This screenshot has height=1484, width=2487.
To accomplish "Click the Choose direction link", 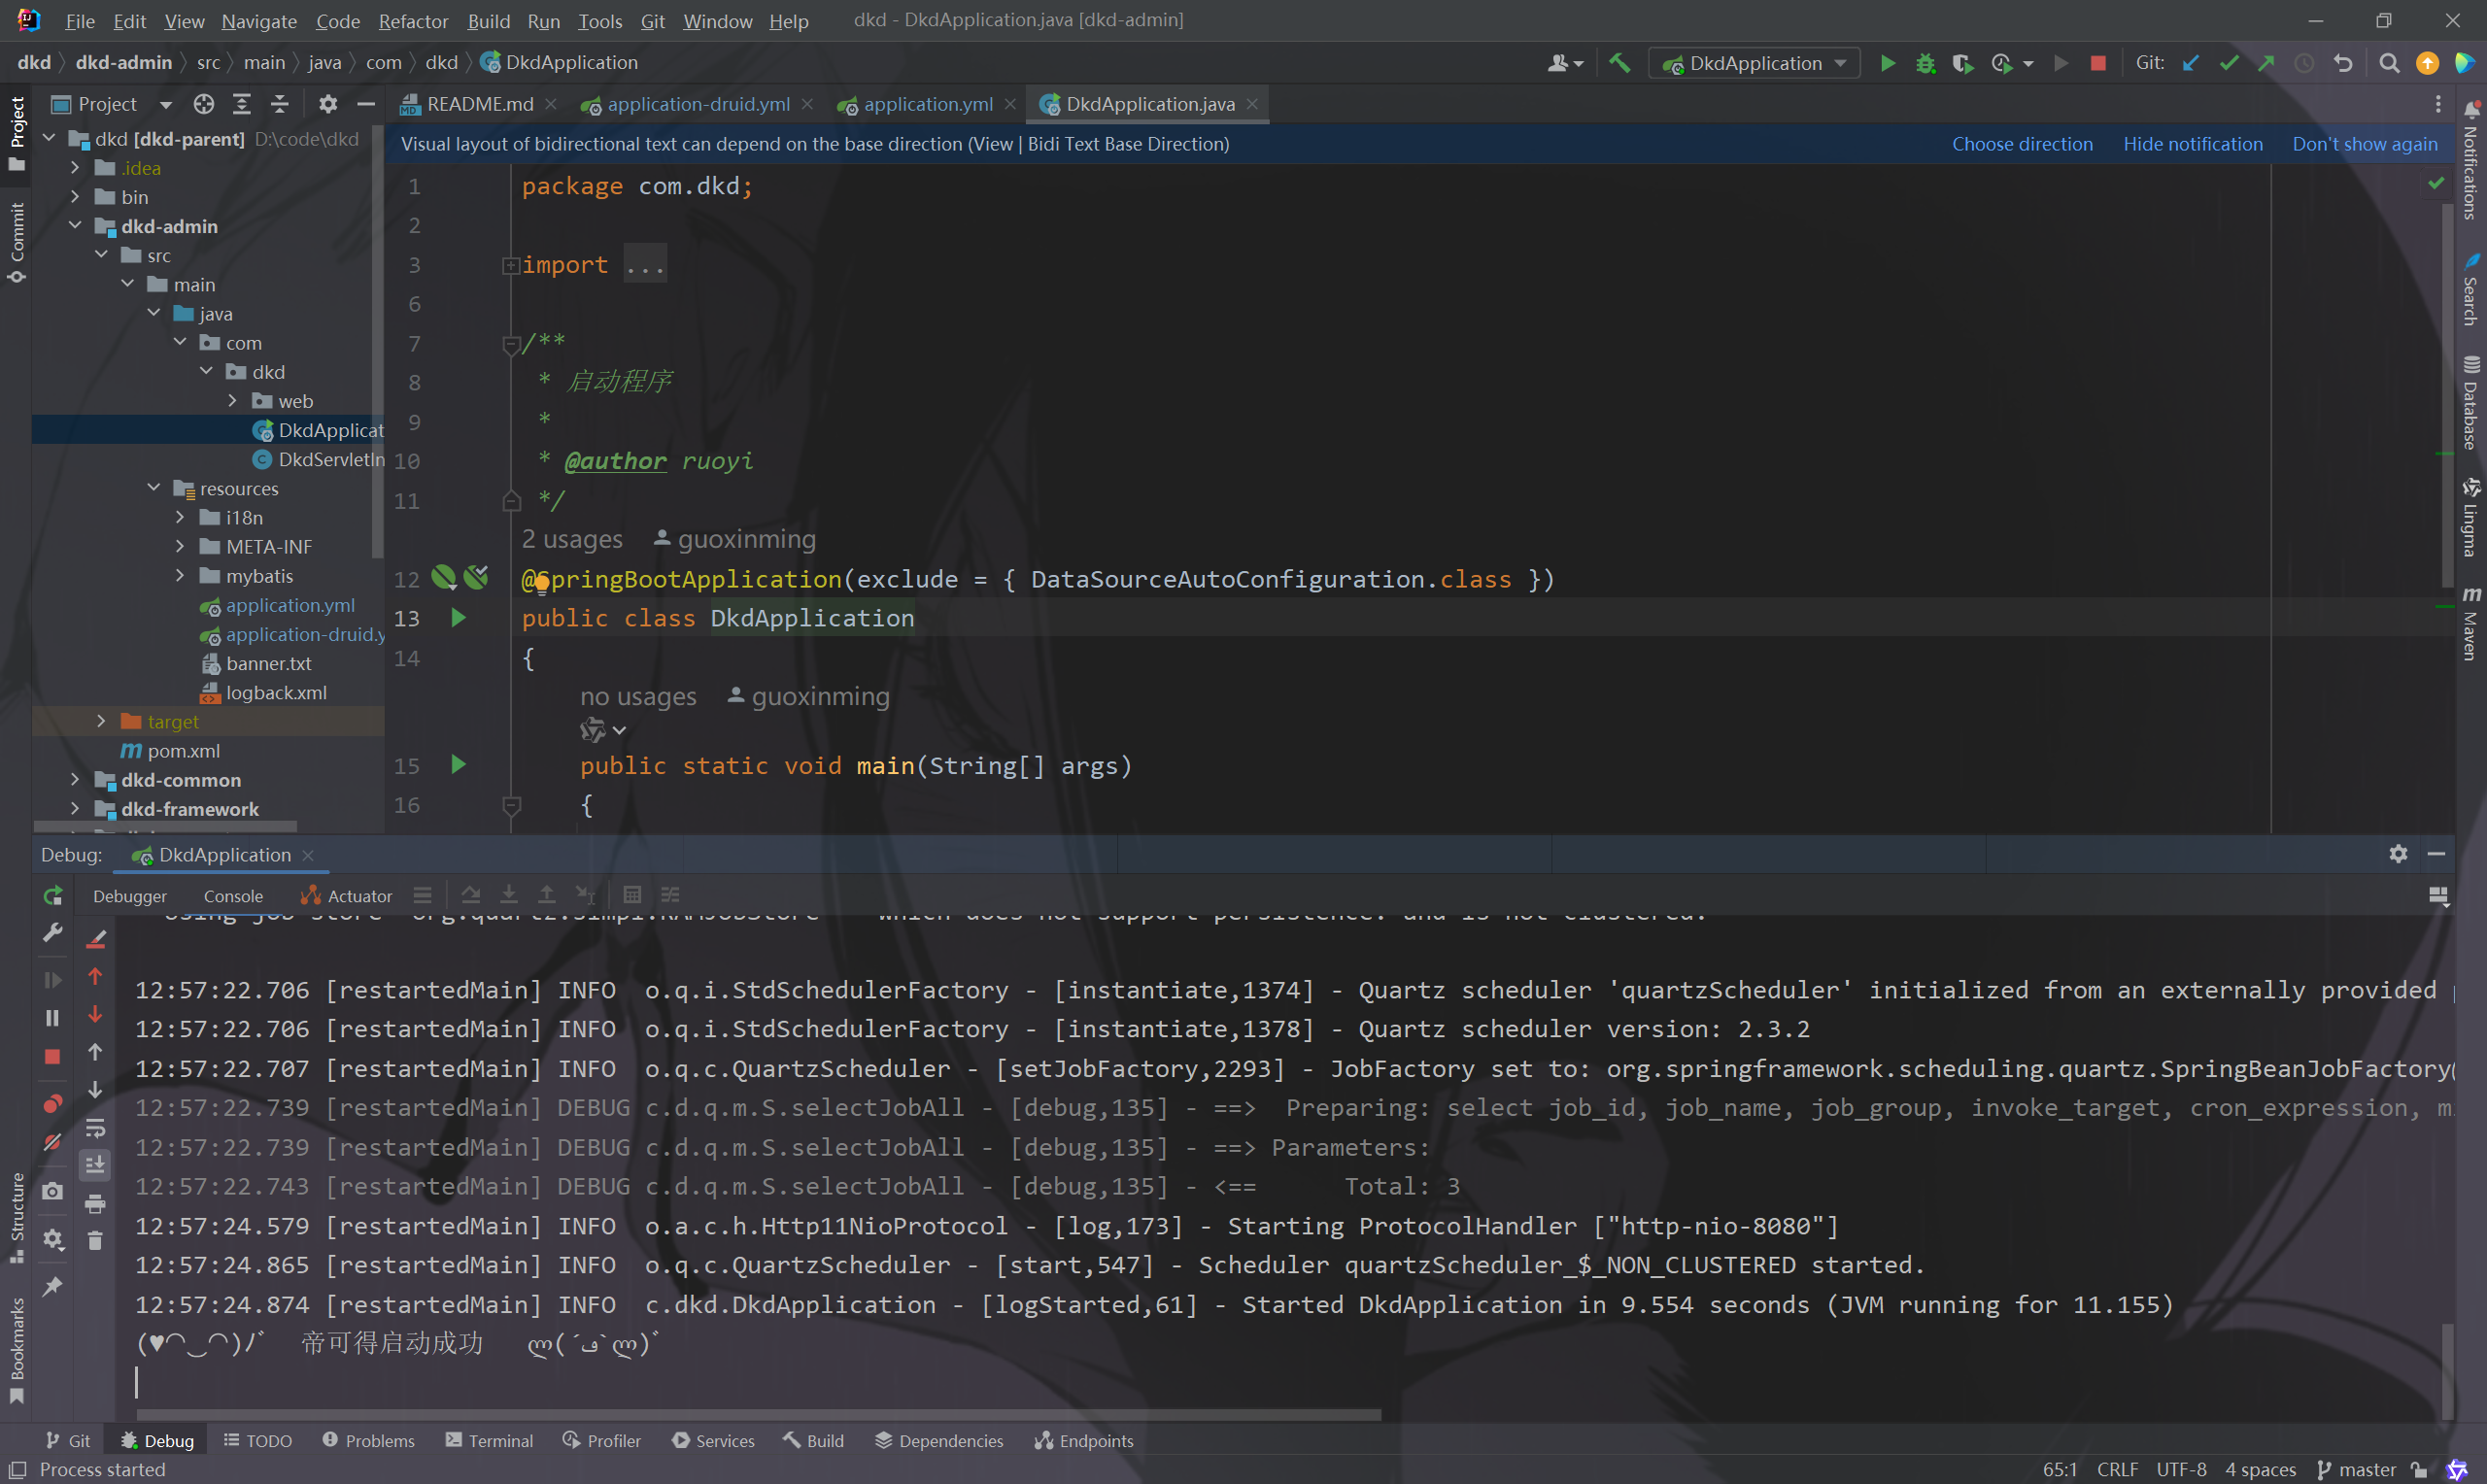I will coord(2021,144).
